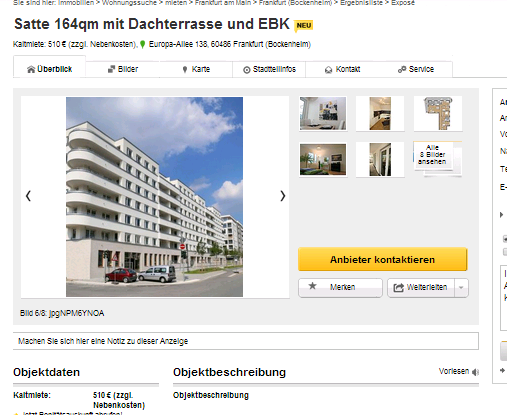Click the speaker icon next to Vorlesen
The height and width of the screenshot is (415, 507).
pos(476,372)
